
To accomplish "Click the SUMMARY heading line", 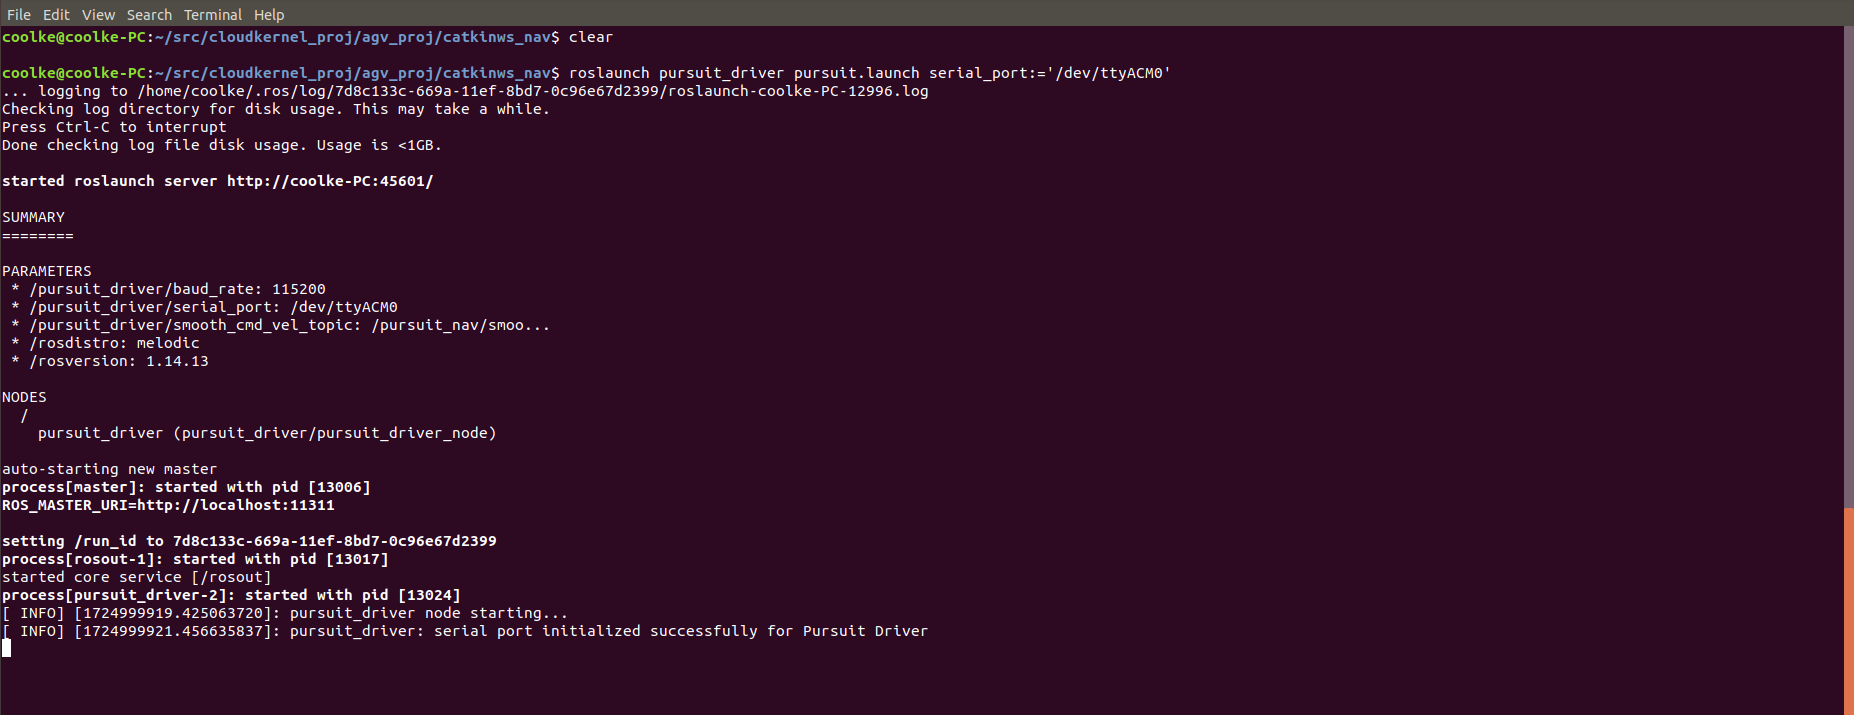I will tap(33, 217).
